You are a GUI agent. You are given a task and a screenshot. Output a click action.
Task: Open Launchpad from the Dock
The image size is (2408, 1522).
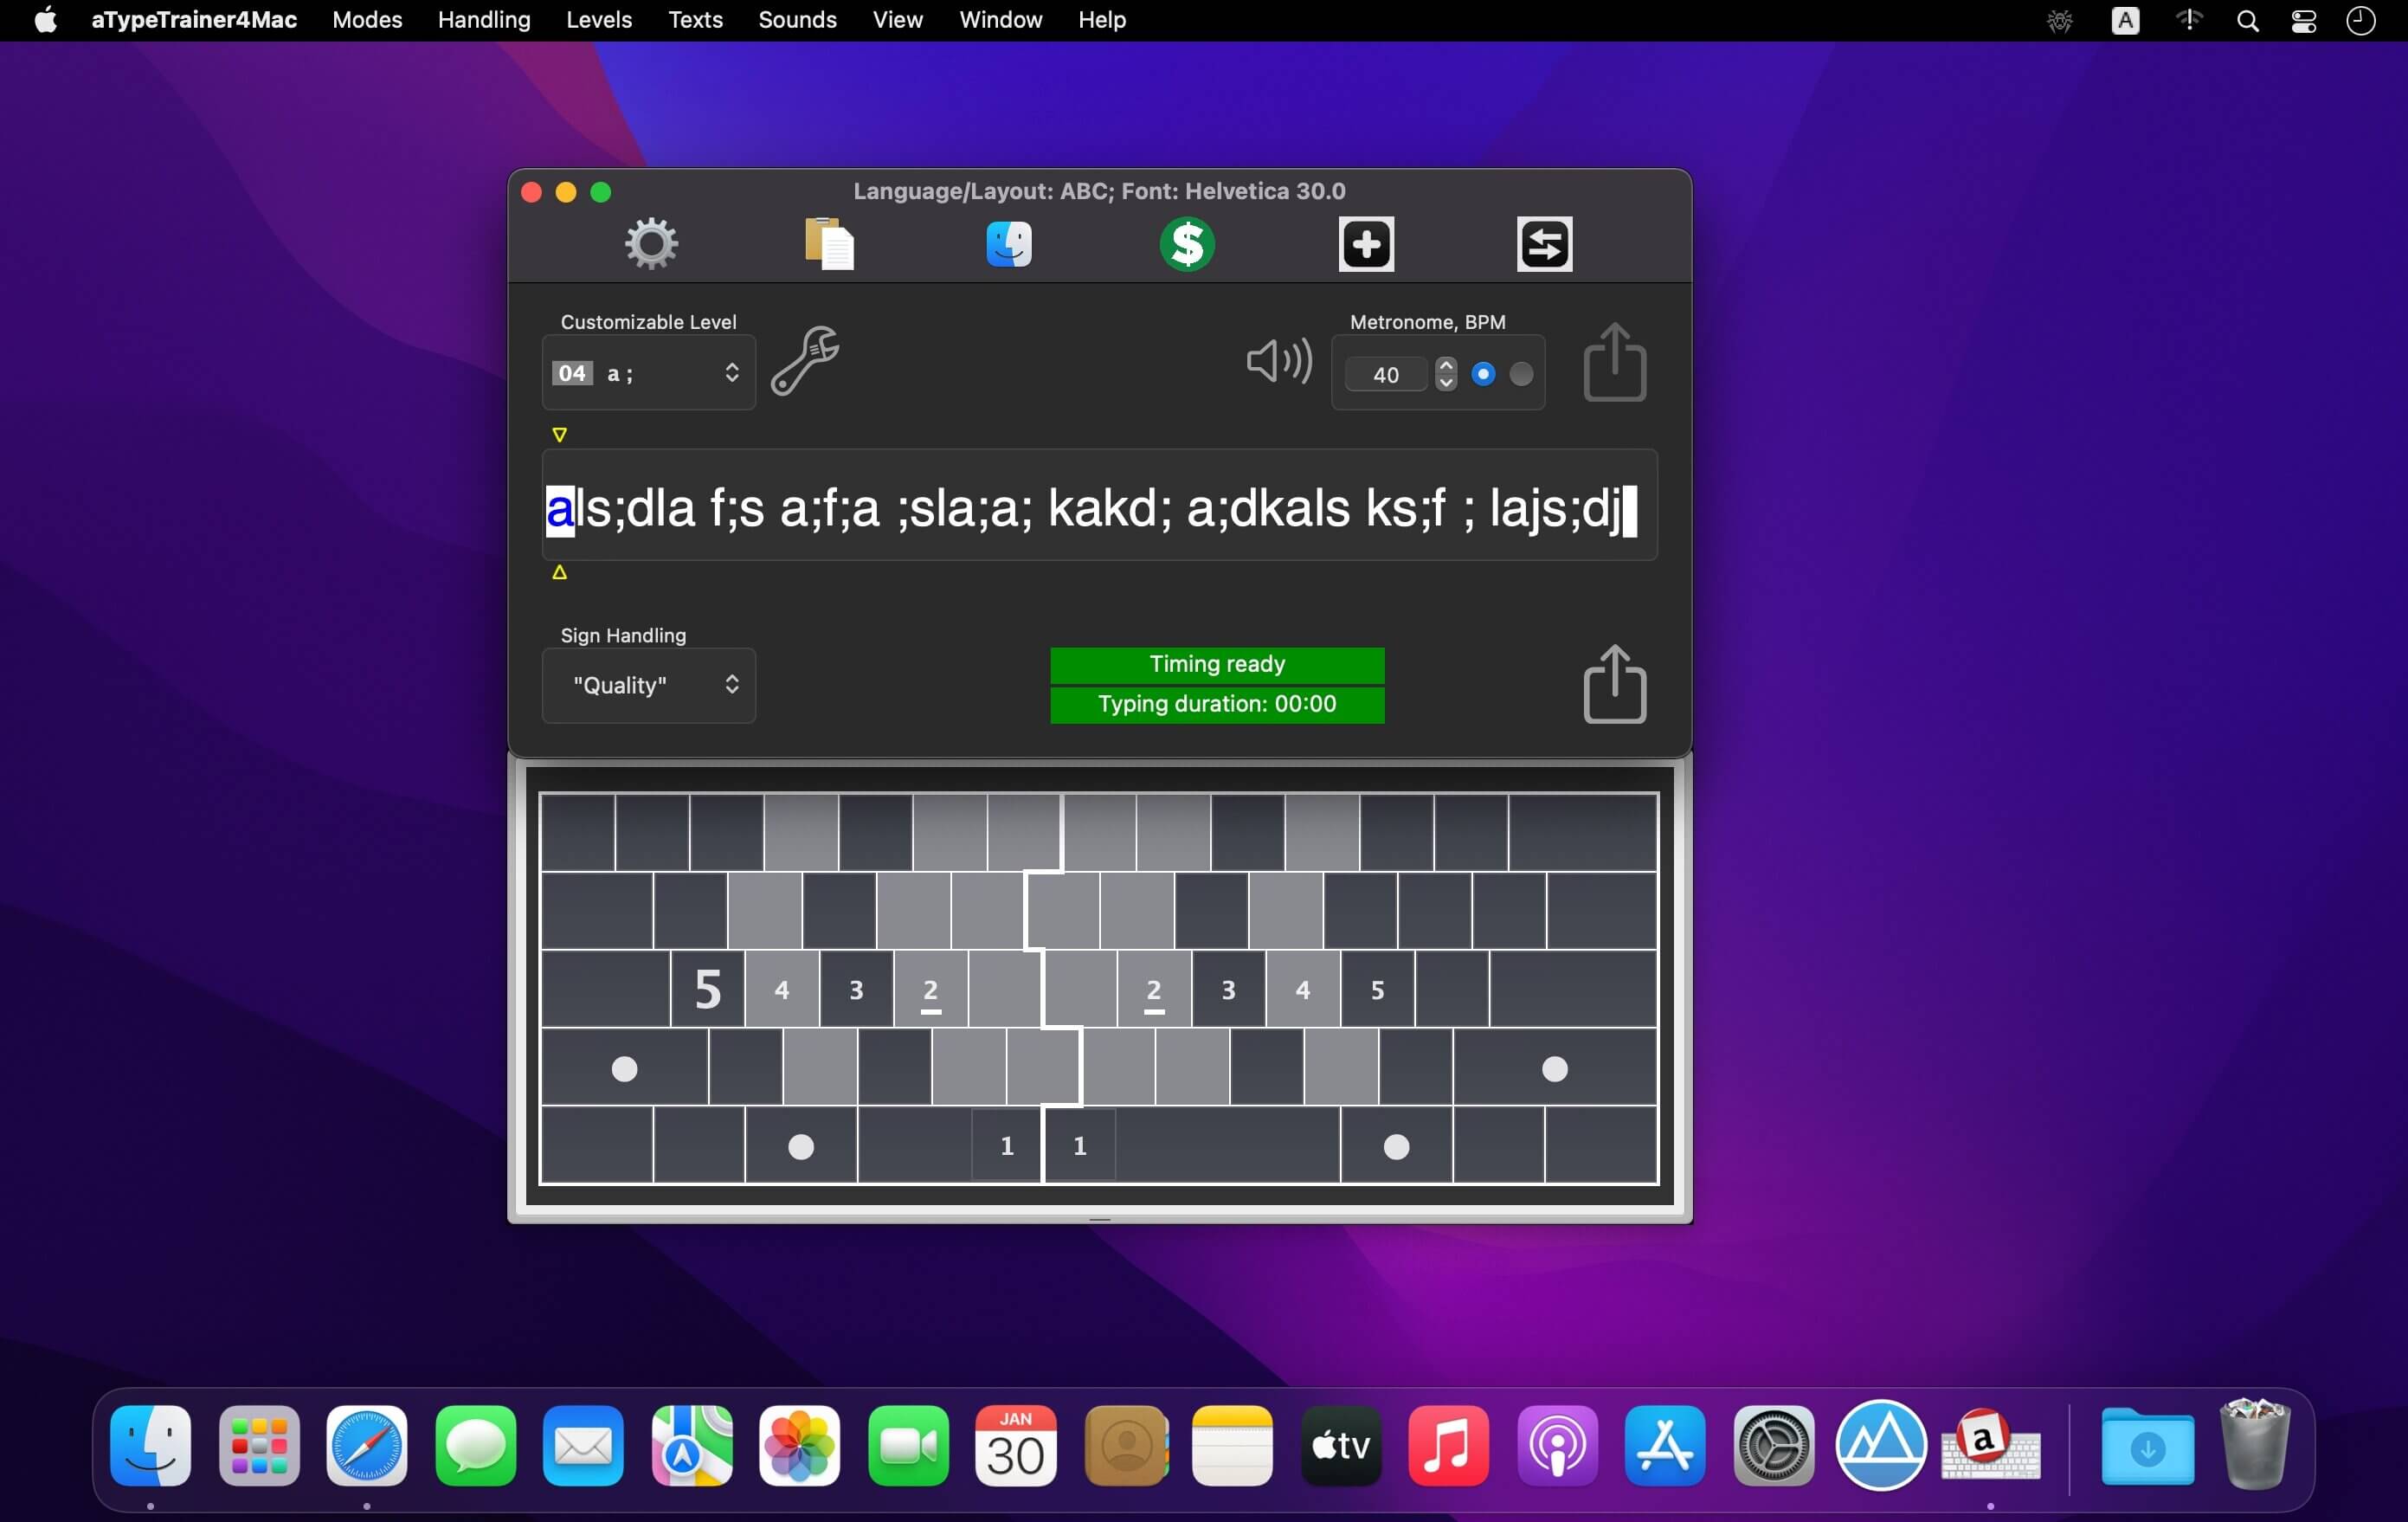259,1445
